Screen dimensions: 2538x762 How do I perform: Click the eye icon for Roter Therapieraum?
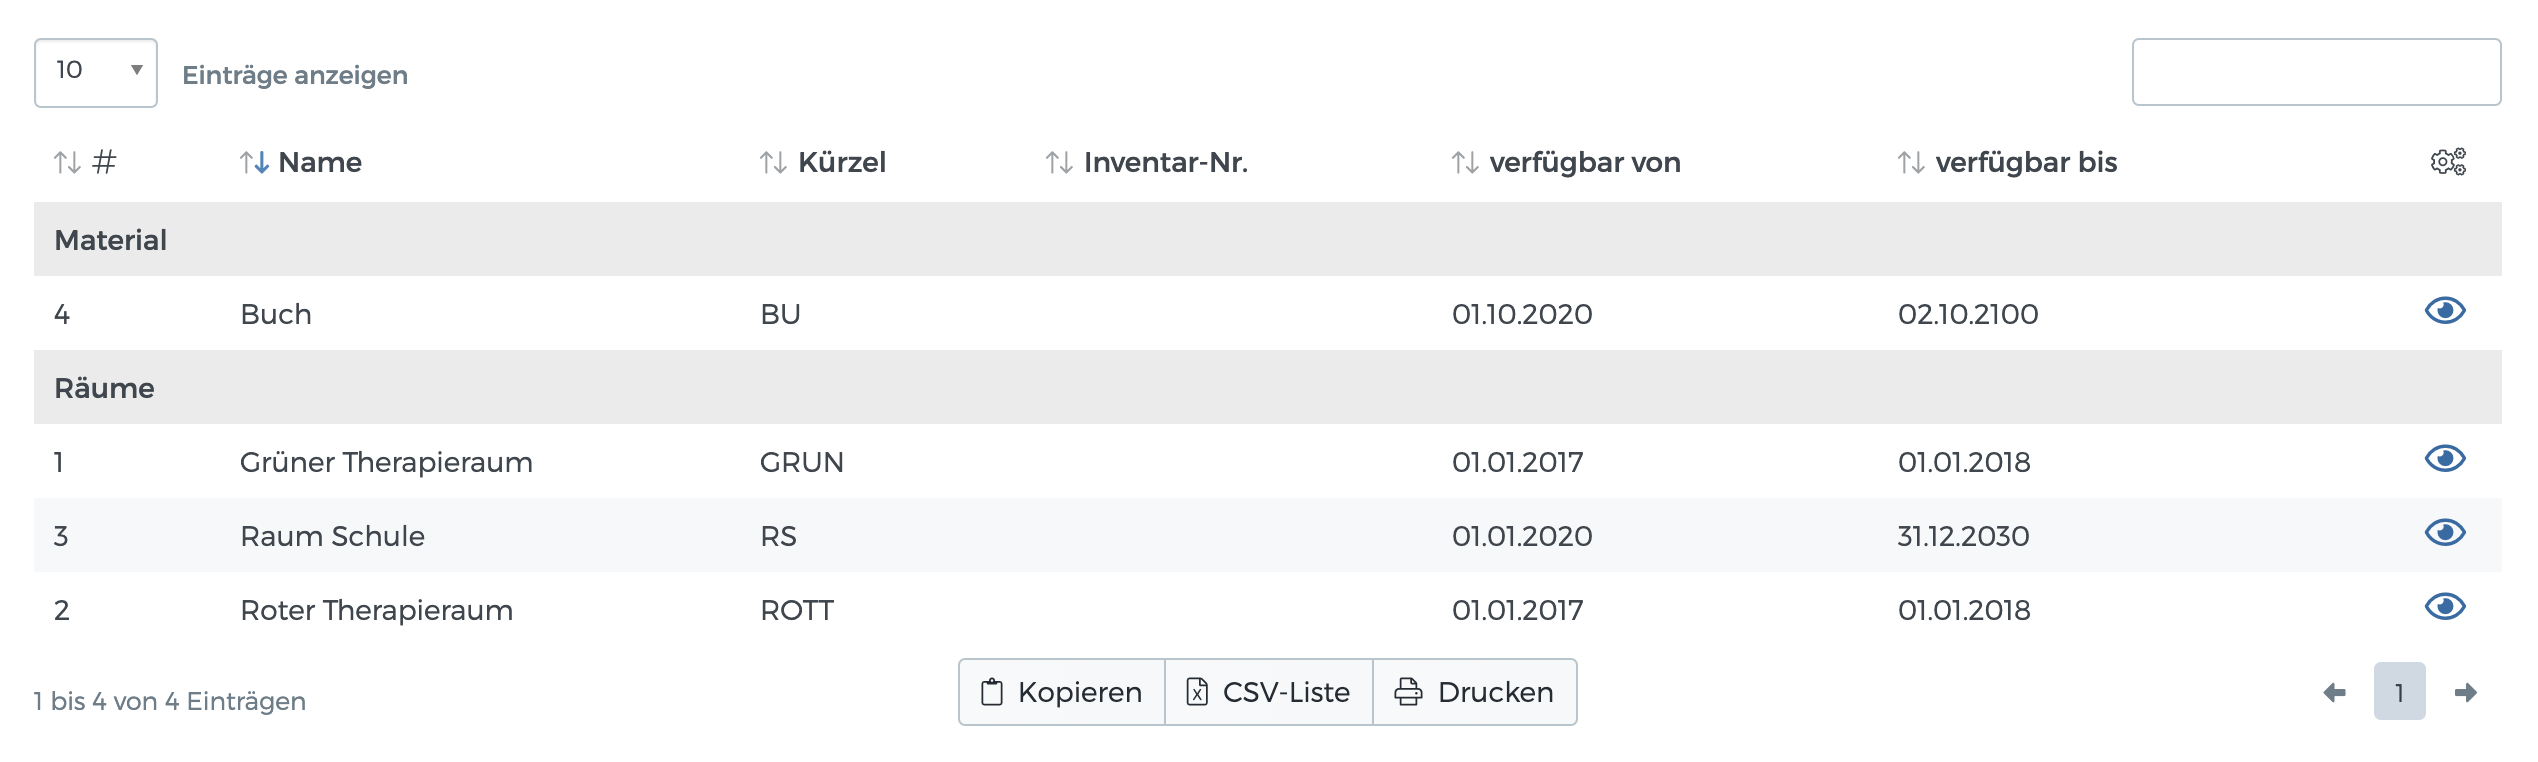pos(2445,608)
